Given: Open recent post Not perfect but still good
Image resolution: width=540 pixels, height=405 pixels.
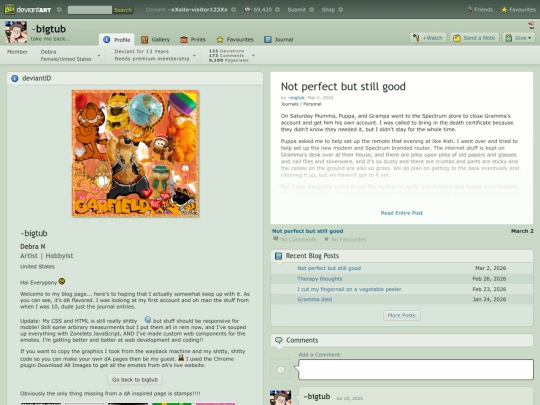Looking at the screenshot, I should tap(329, 268).
